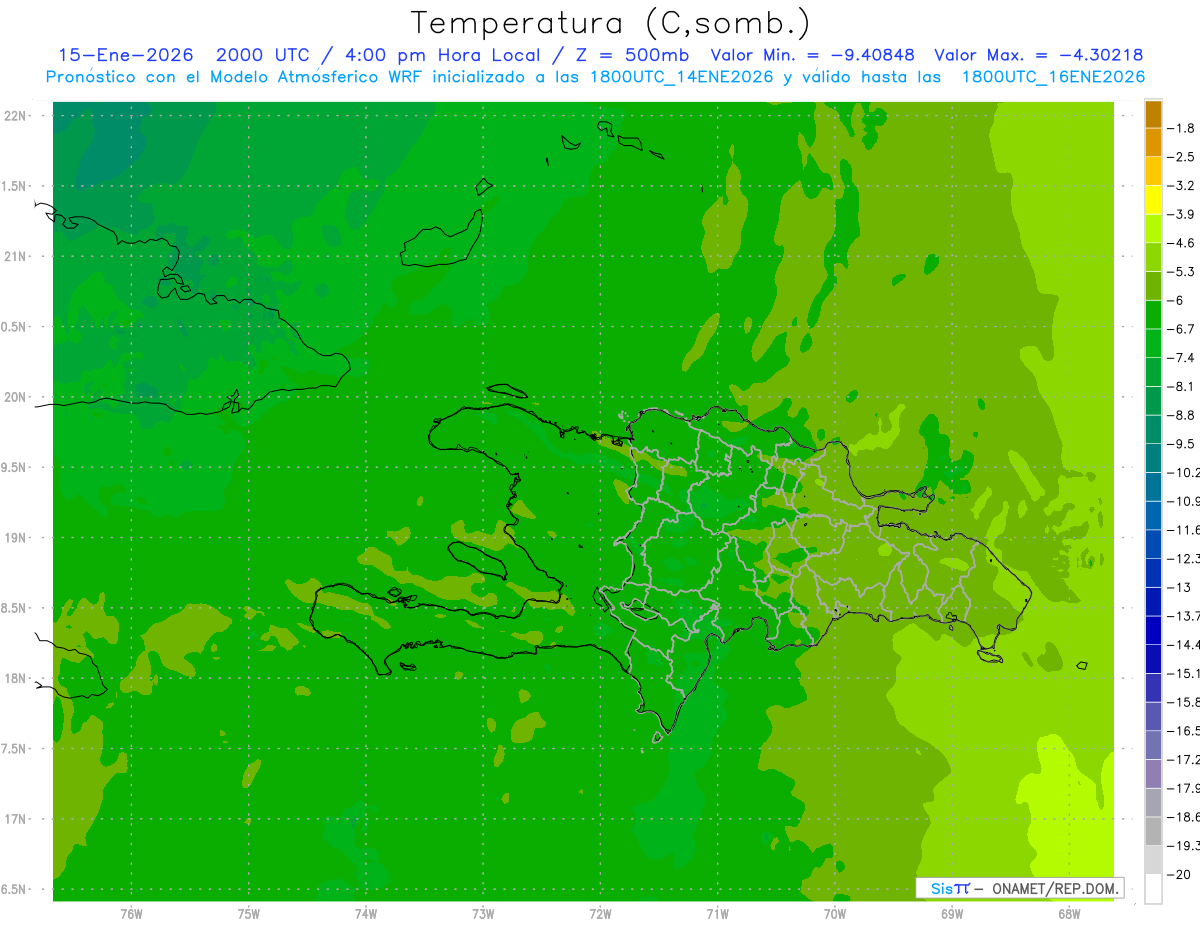Click the "73W" longitude label
Image resolution: width=1200 pixels, height=927 pixels.
483,913
